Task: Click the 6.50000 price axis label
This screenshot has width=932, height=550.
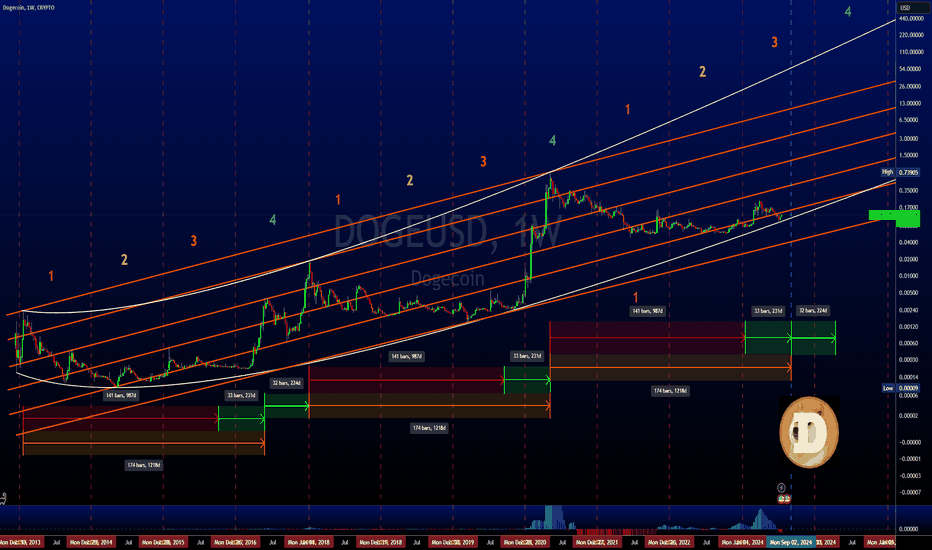Action: (x=909, y=120)
